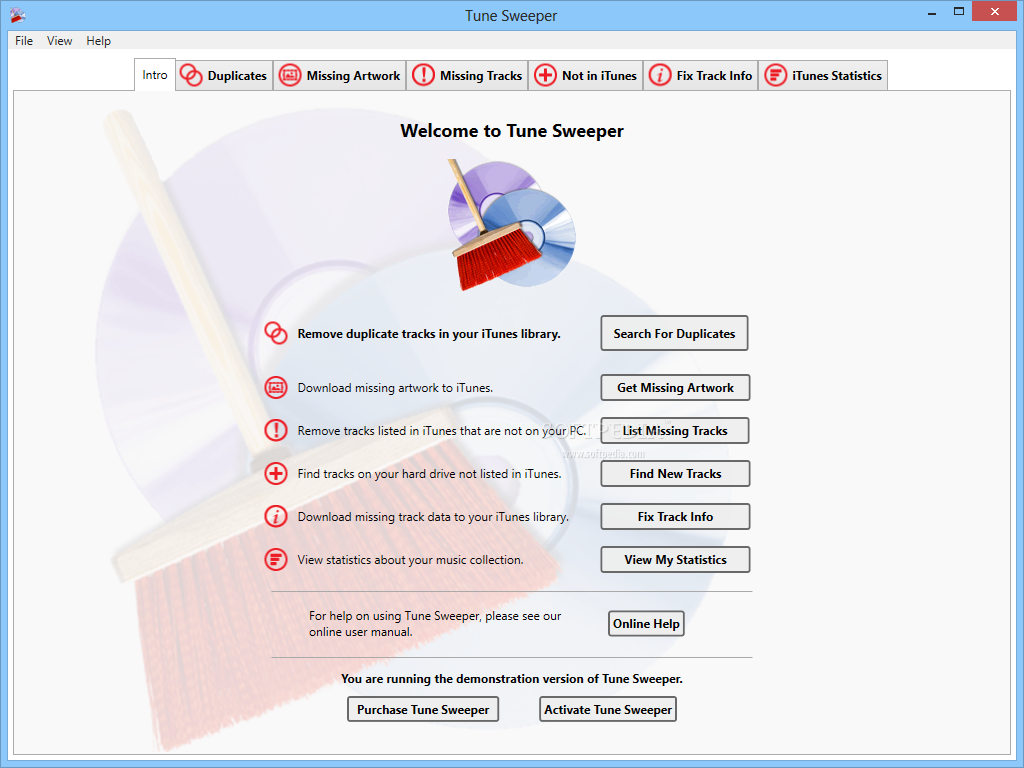Click the Welcome to Tune Sweeper heading

511,131
